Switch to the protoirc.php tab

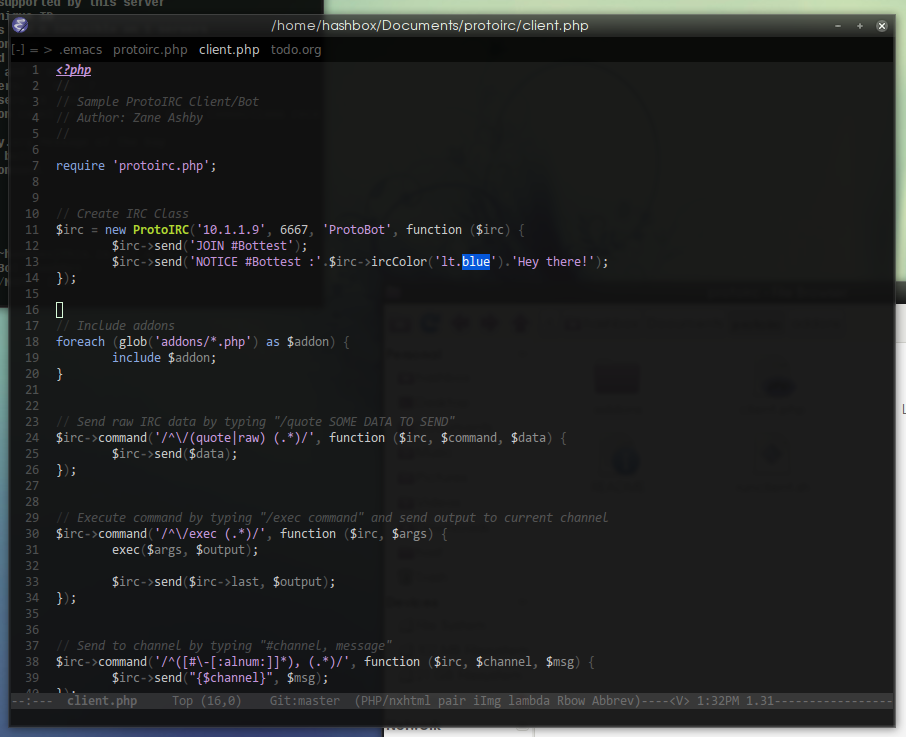[x=150, y=50]
